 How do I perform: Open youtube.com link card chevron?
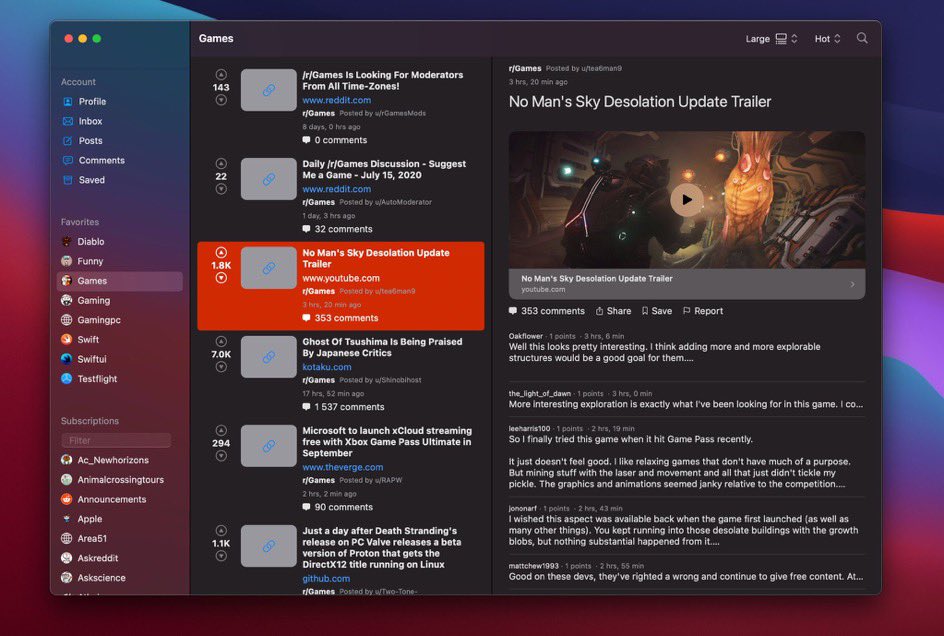(x=852, y=284)
